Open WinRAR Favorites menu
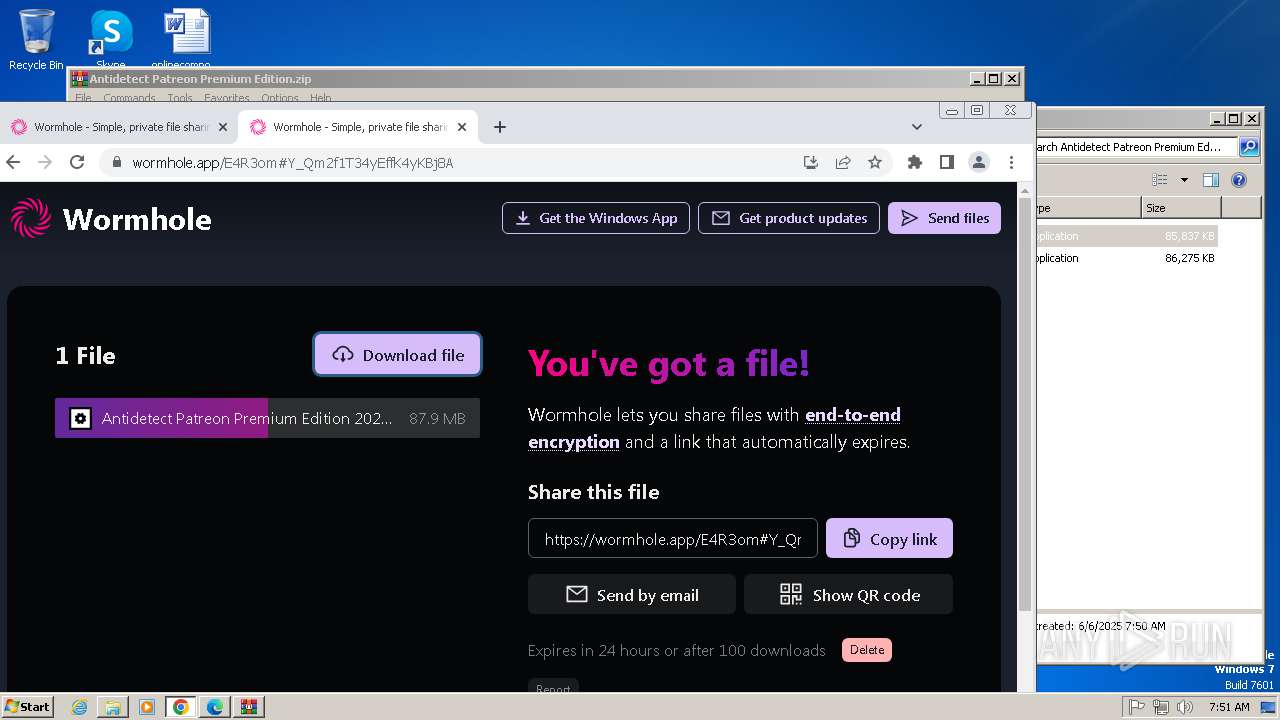 [227, 98]
